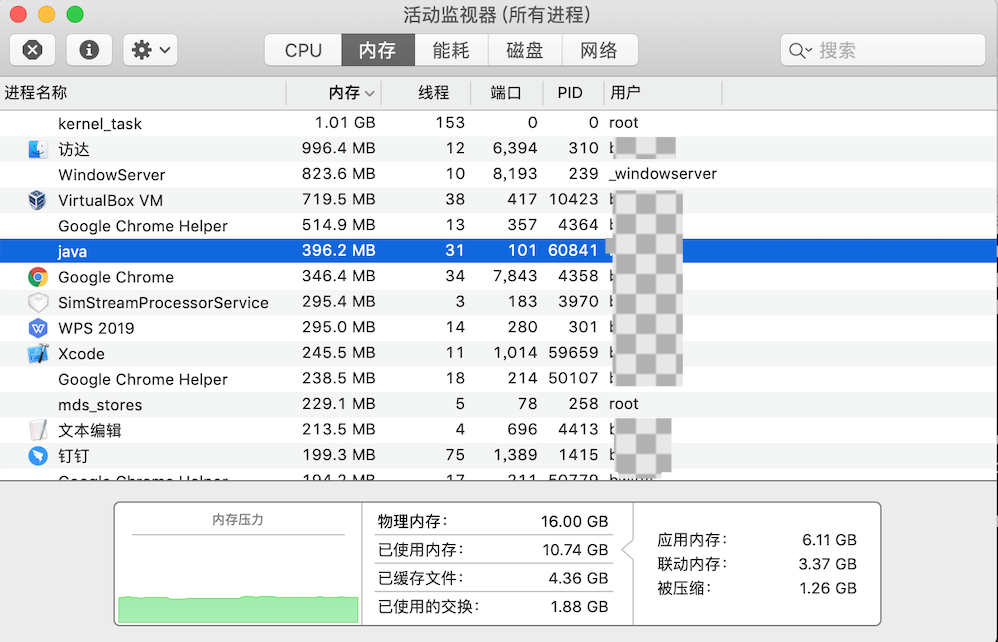Click the 已缓存文件 4.36 GB value

[578, 578]
